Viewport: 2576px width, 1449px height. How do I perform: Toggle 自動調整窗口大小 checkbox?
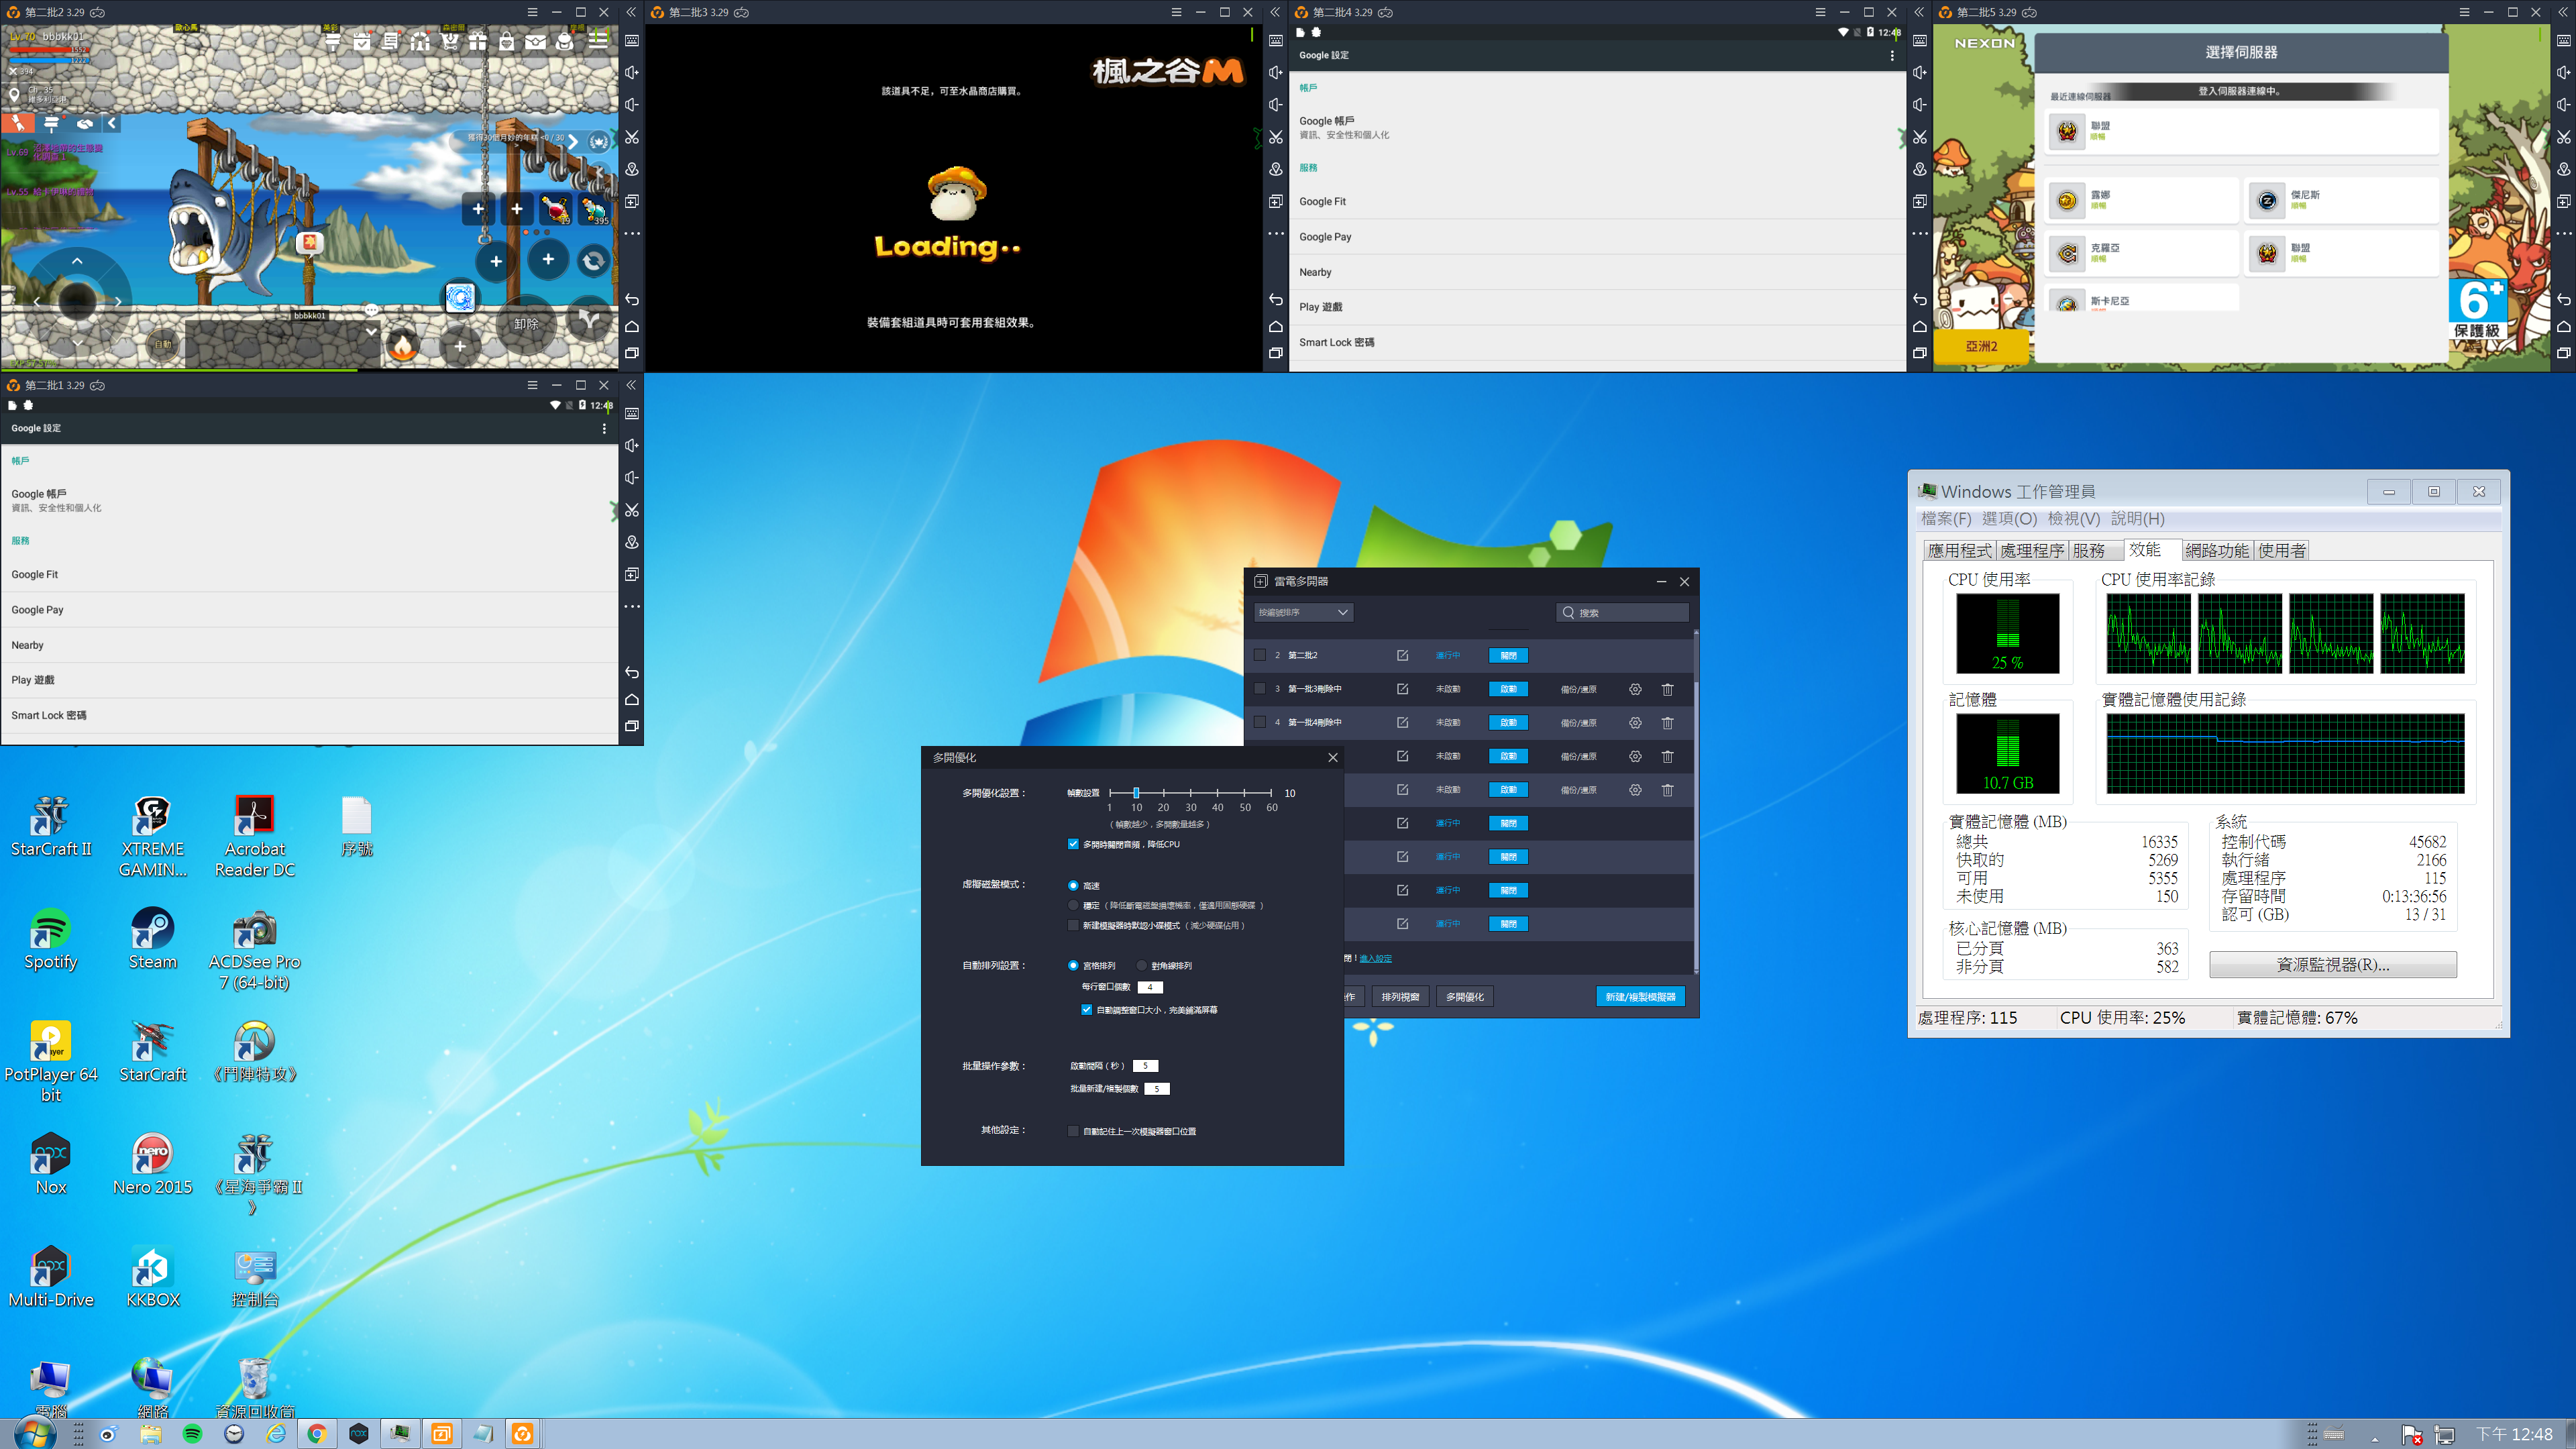[1086, 1010]
